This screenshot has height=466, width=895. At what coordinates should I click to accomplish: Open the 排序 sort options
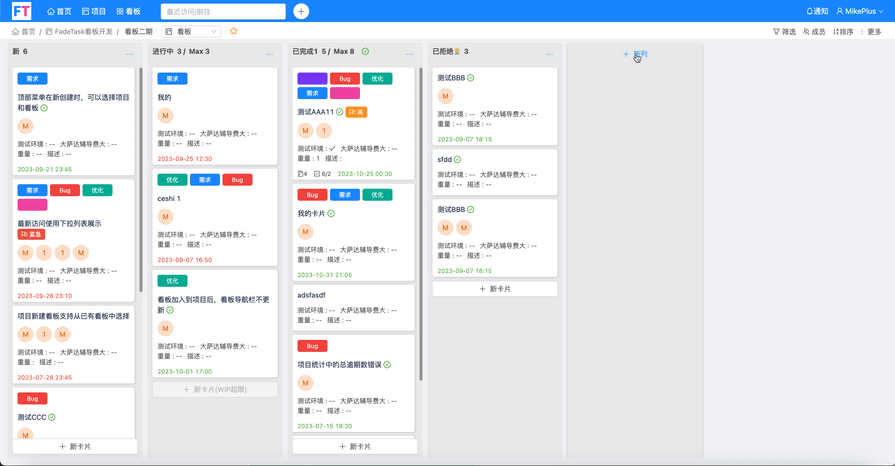(x=843, y=32)
